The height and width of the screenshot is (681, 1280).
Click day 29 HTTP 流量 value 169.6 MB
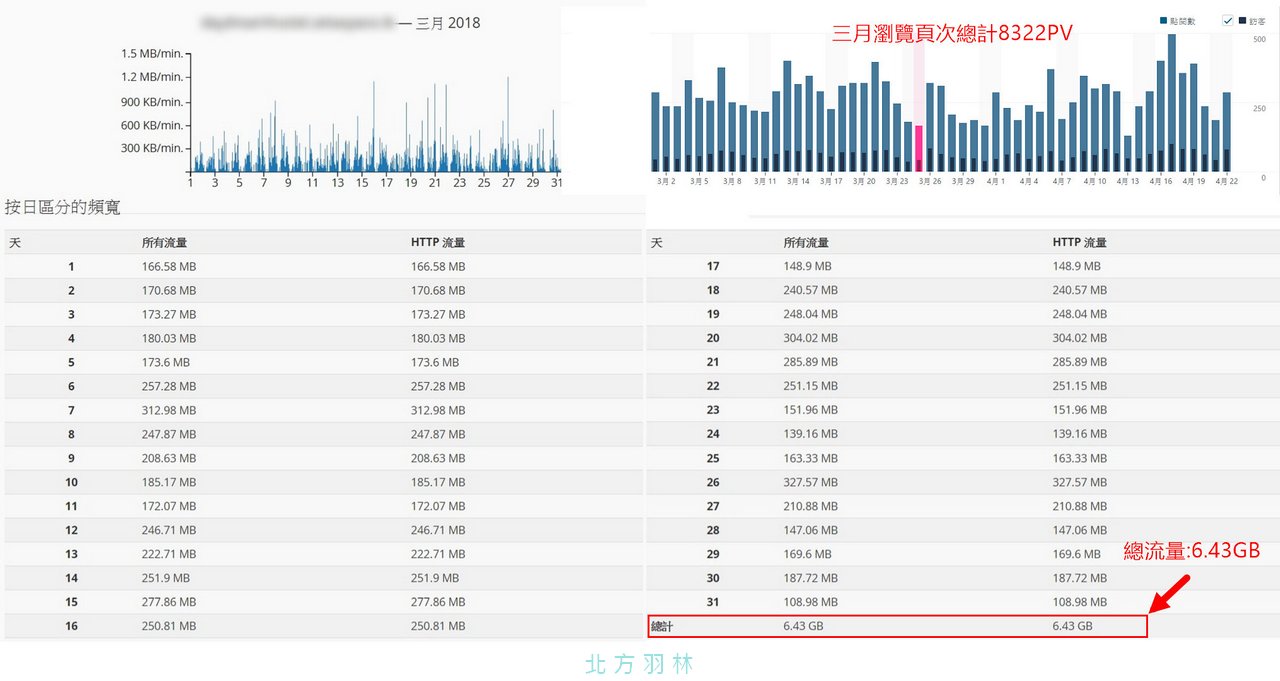click(x=1077, y=554)
